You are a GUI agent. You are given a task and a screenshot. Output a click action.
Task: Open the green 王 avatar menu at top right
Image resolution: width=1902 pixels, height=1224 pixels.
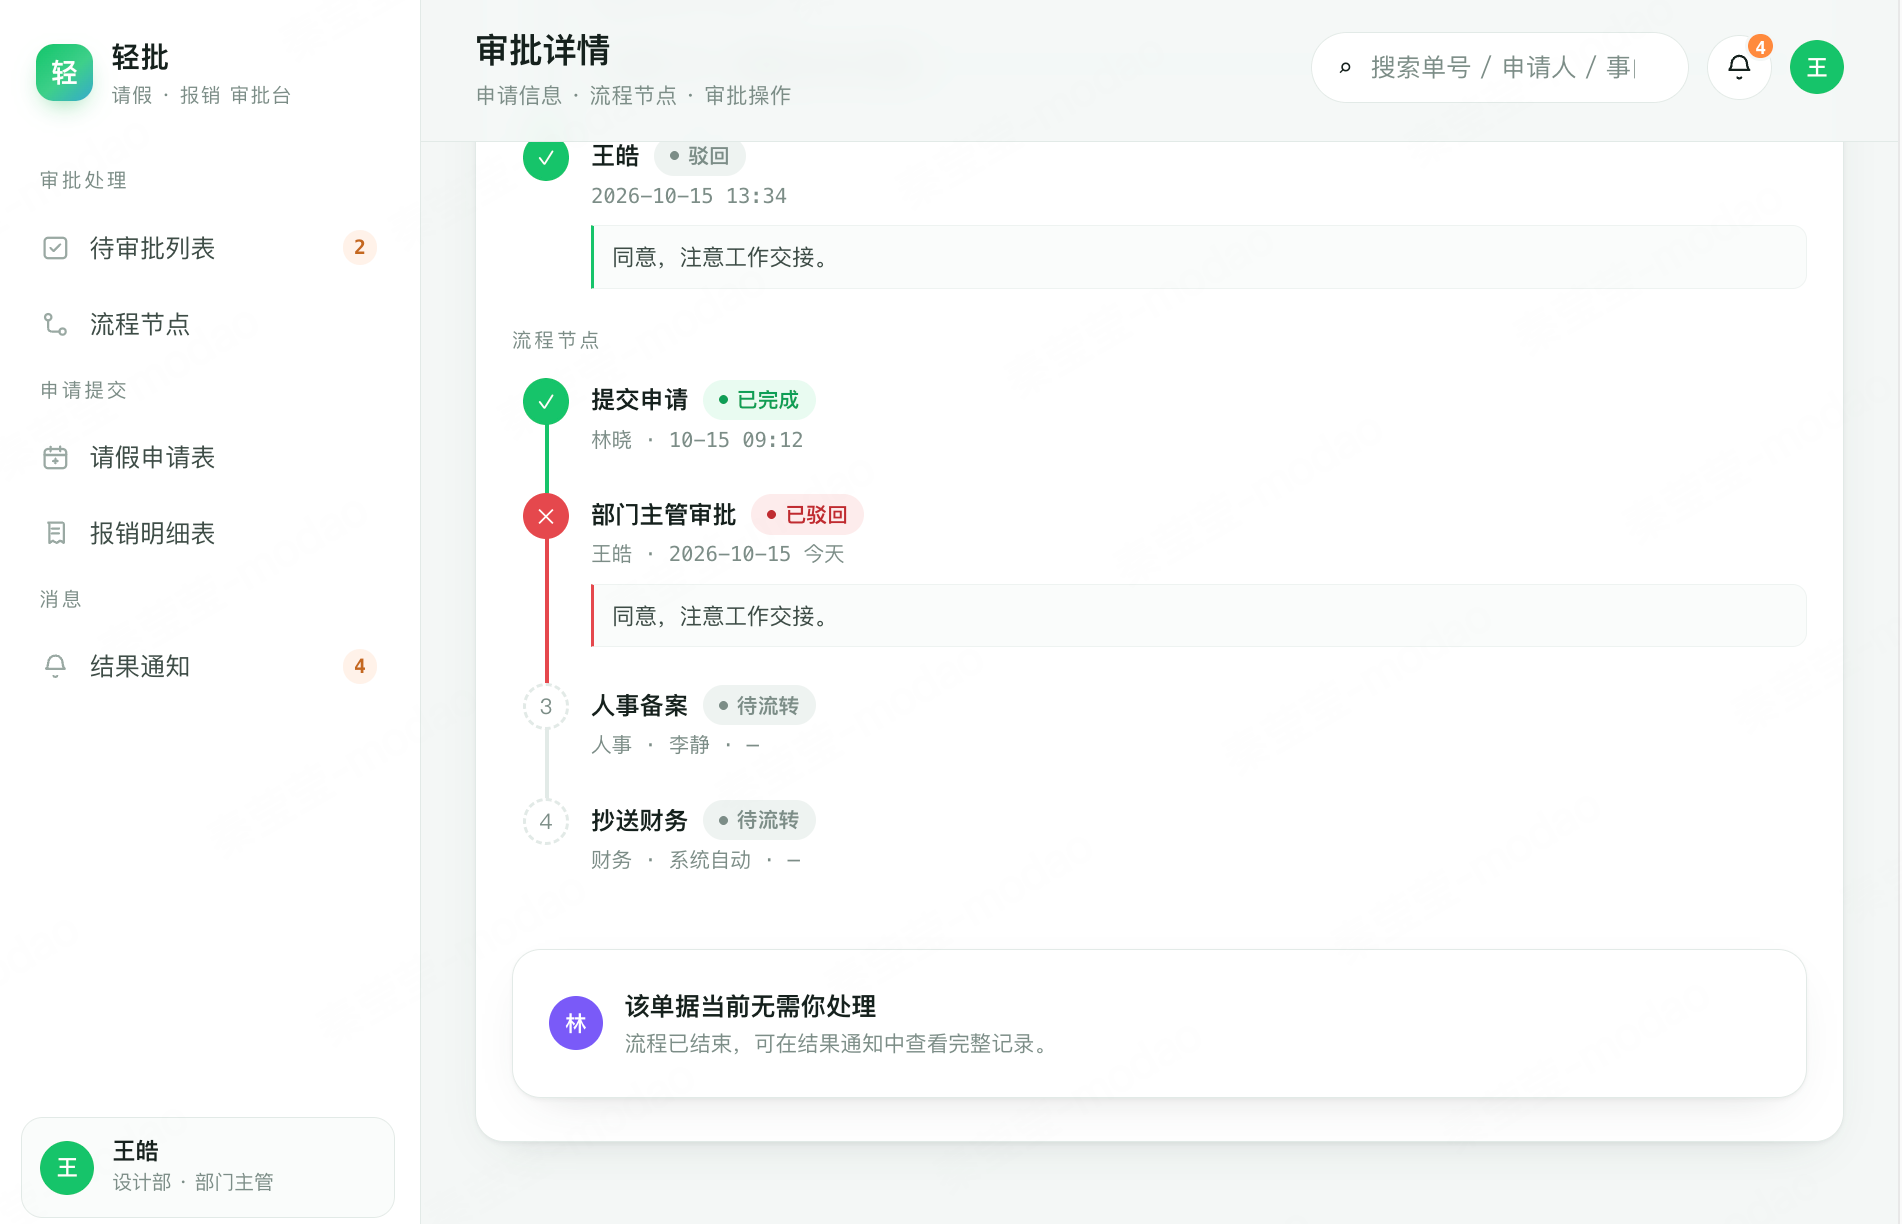tap(1817, 67)
